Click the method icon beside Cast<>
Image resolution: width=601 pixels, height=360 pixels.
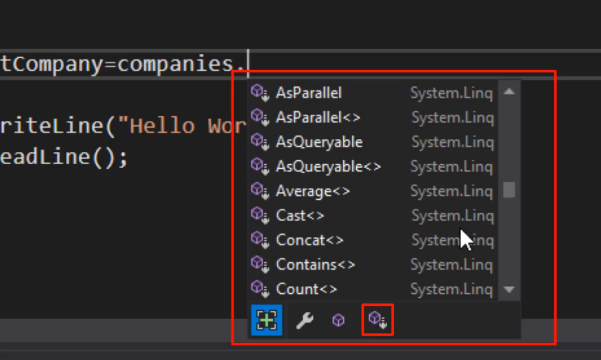point(260,216)
